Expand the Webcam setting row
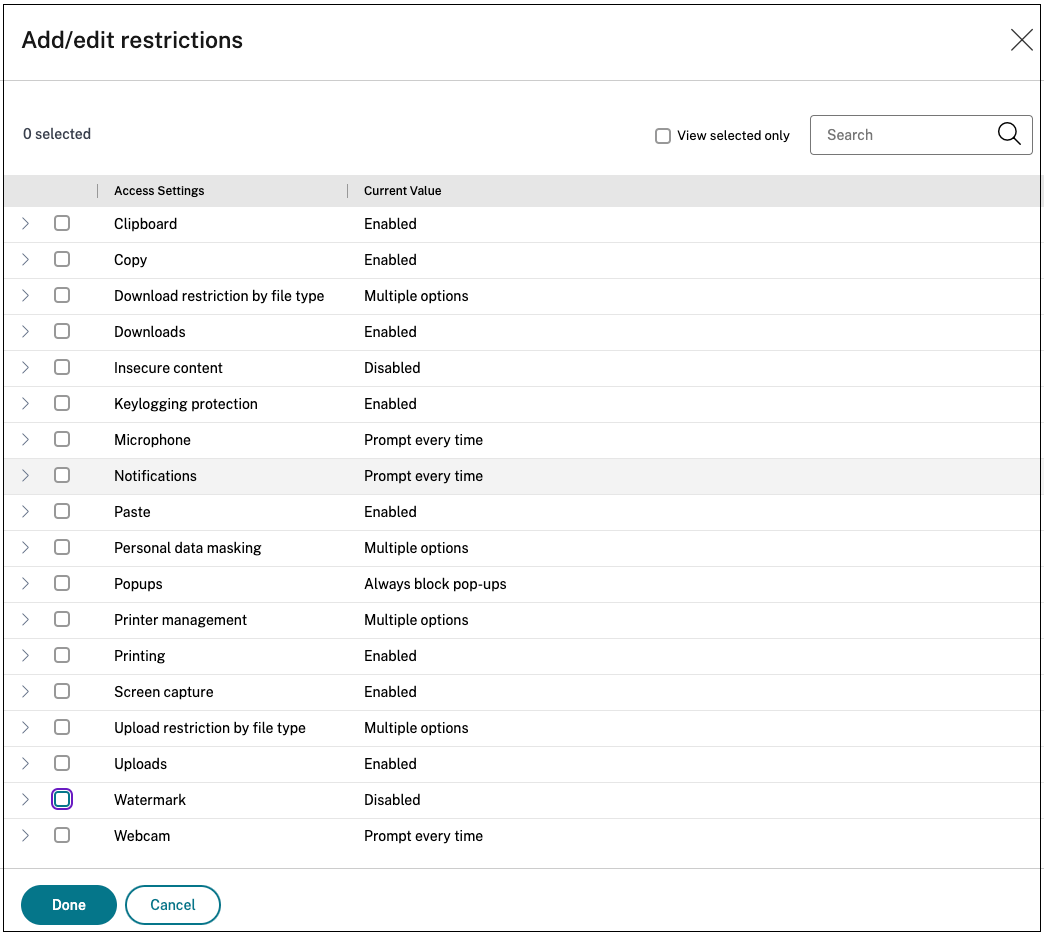This screenshot has height=936, width=1044. (x=26, y=836)
